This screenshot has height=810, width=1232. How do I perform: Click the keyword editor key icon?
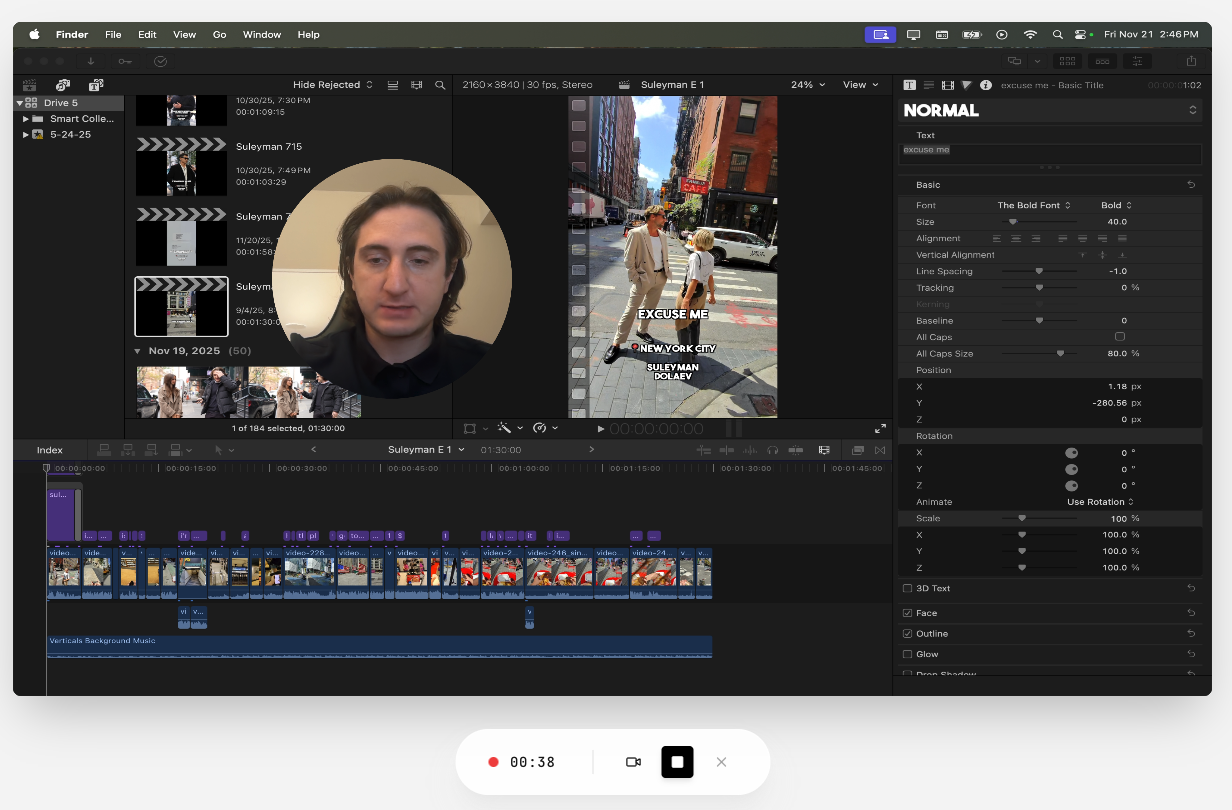[125, 61]
